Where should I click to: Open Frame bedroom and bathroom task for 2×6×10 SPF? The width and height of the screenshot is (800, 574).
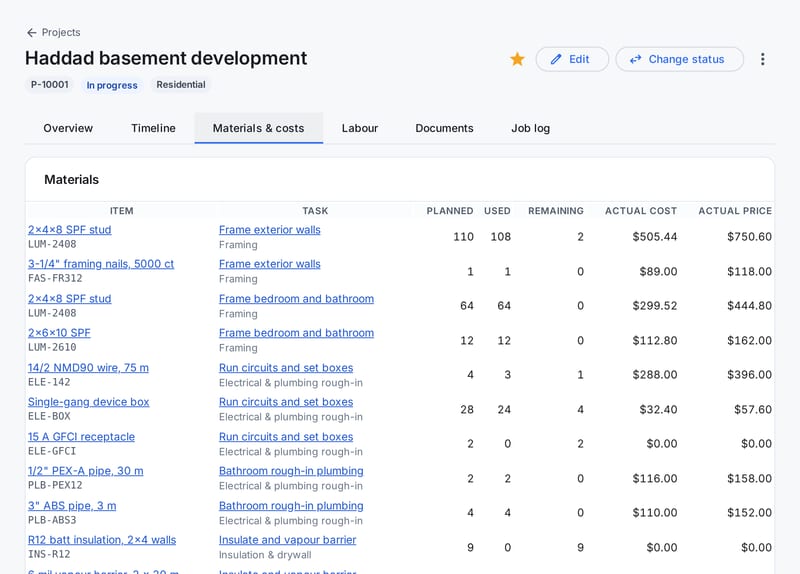click(296, 333)
